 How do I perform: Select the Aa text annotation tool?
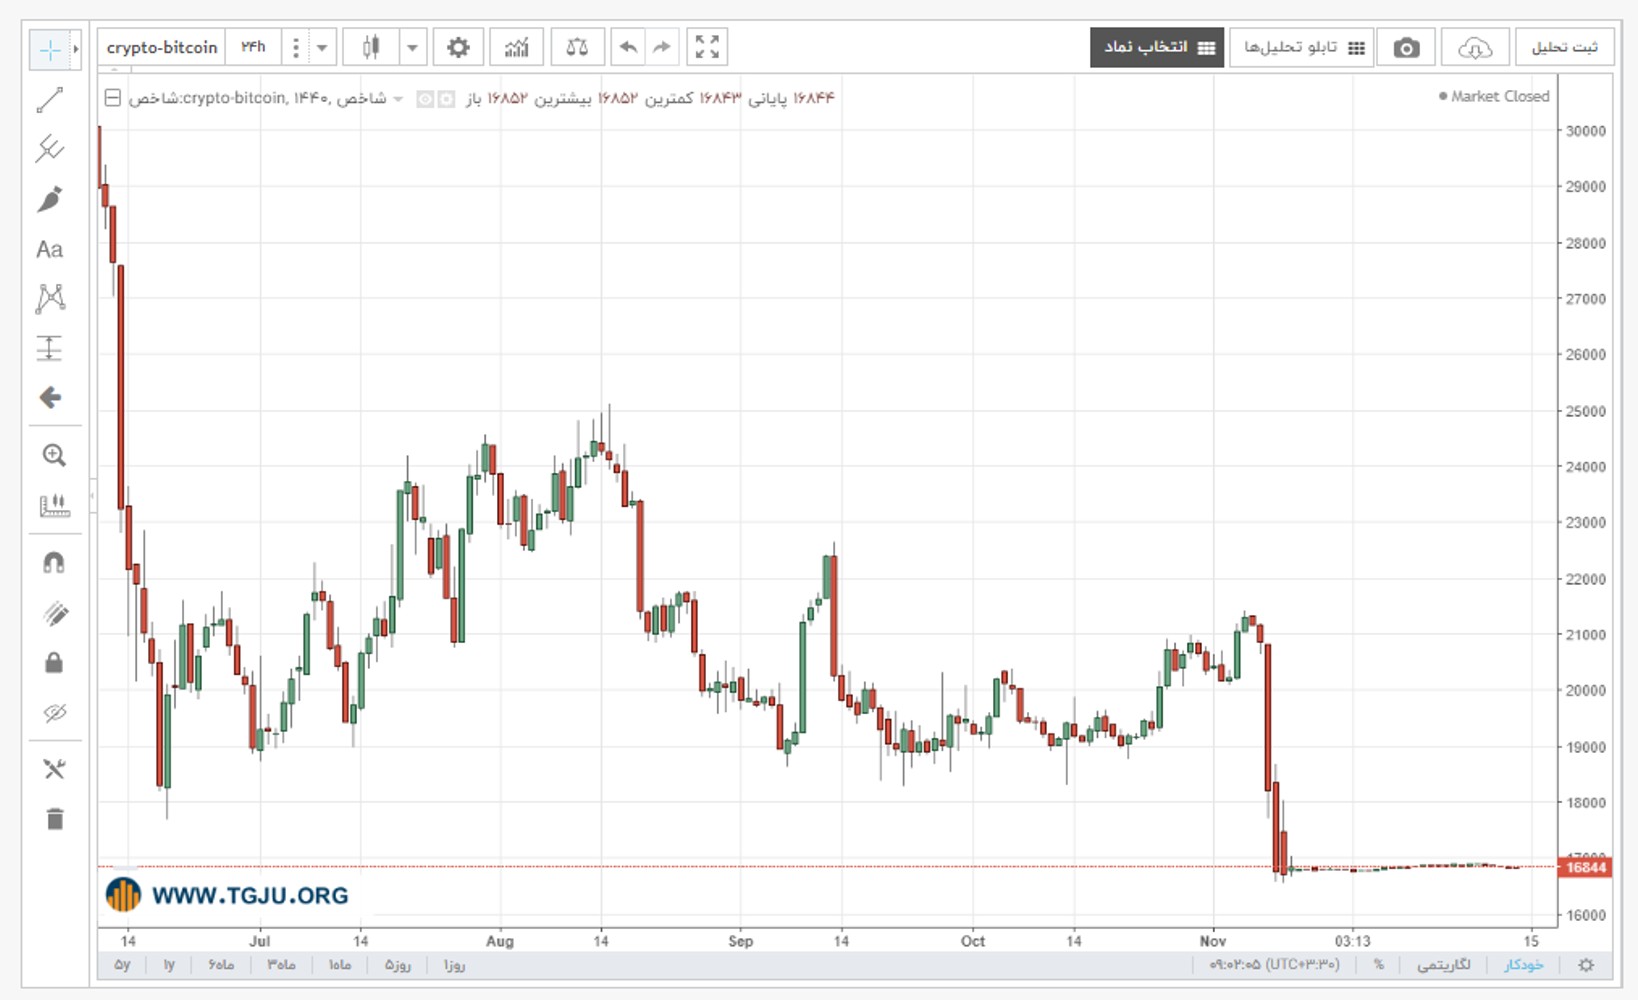50,249
